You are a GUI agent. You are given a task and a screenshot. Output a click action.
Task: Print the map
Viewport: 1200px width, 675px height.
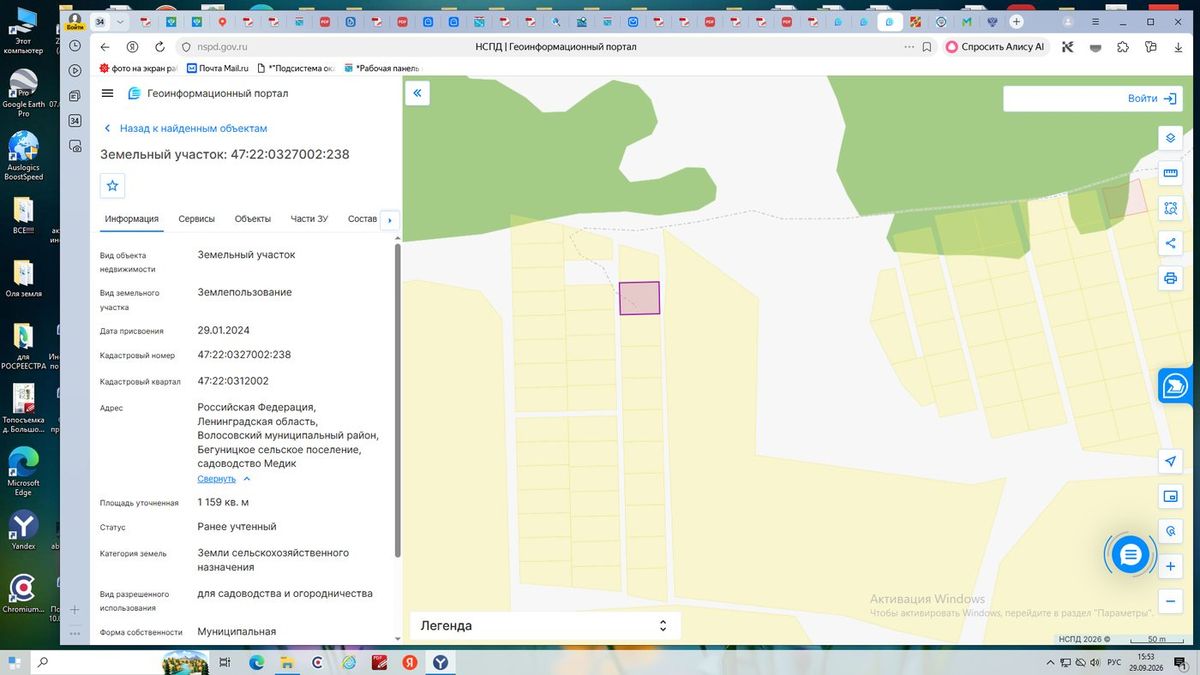coord(1170,278)
